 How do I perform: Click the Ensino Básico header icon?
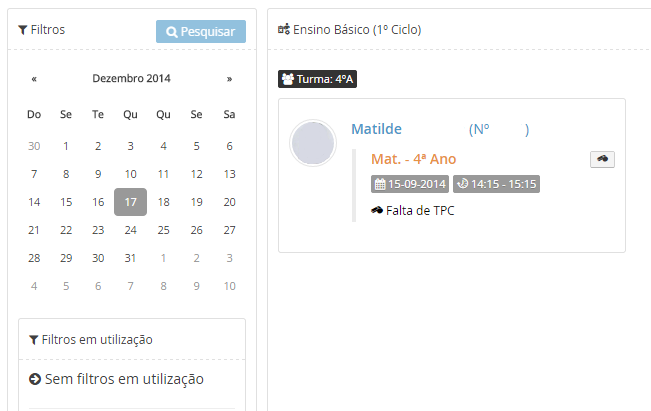[284, 30]
